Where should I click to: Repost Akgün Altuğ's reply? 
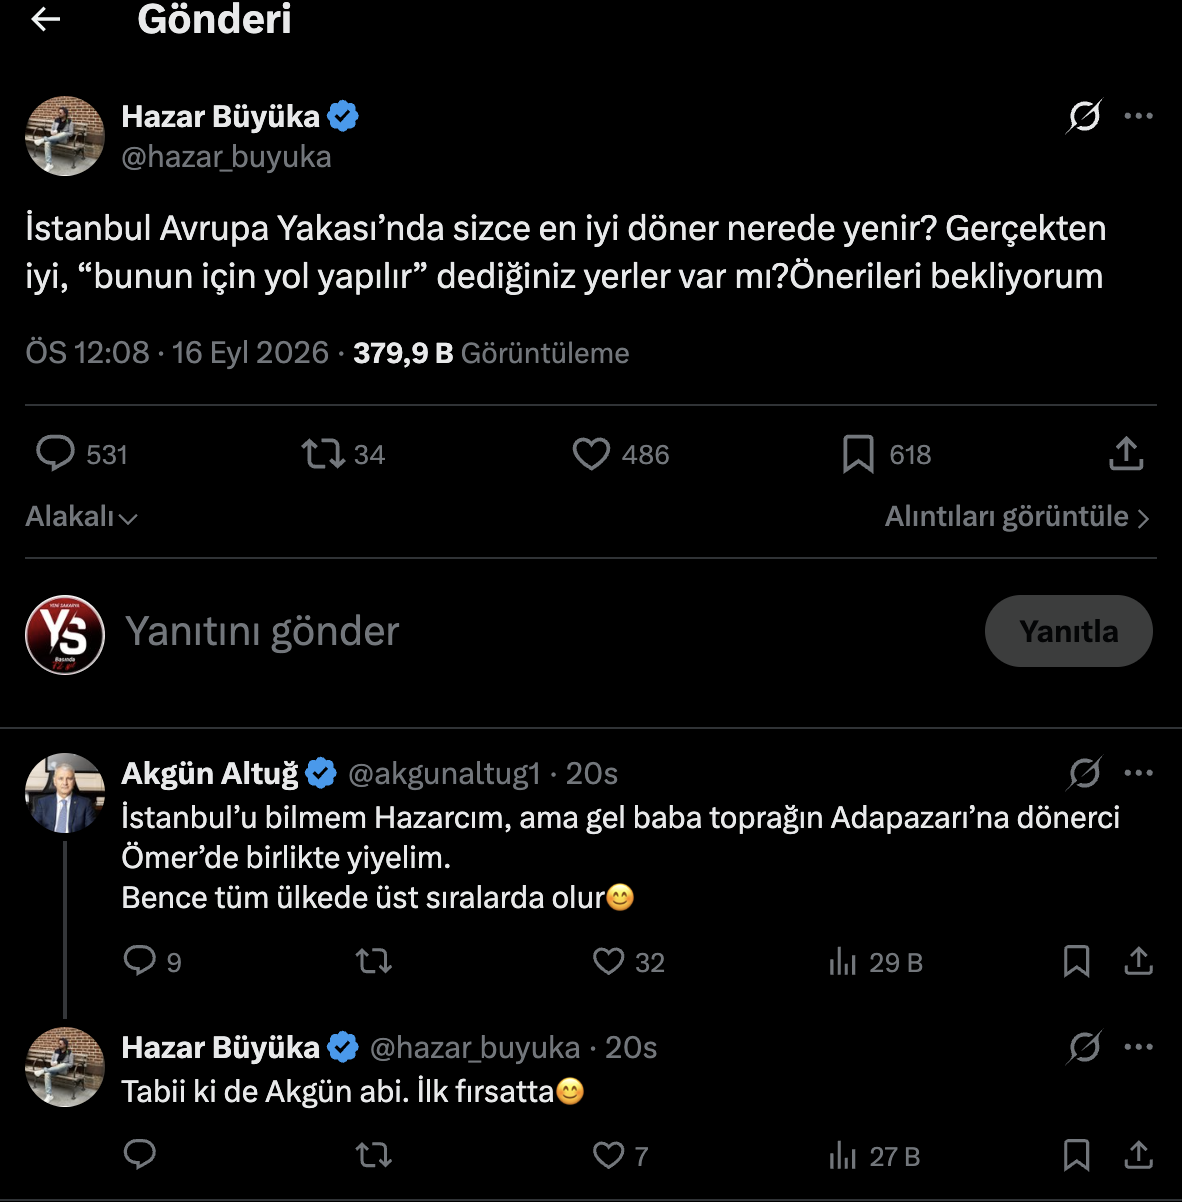click(x=374, y=962)
